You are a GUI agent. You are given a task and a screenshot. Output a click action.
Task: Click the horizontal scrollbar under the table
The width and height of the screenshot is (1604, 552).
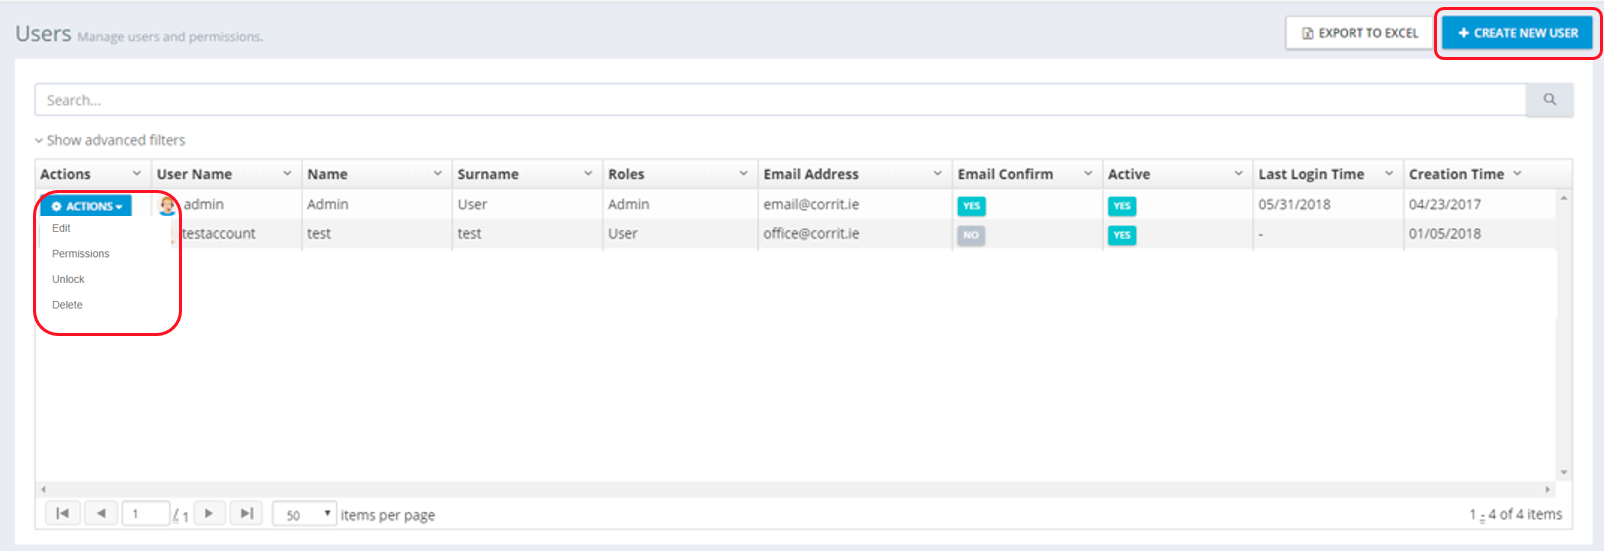click(795, 490)
